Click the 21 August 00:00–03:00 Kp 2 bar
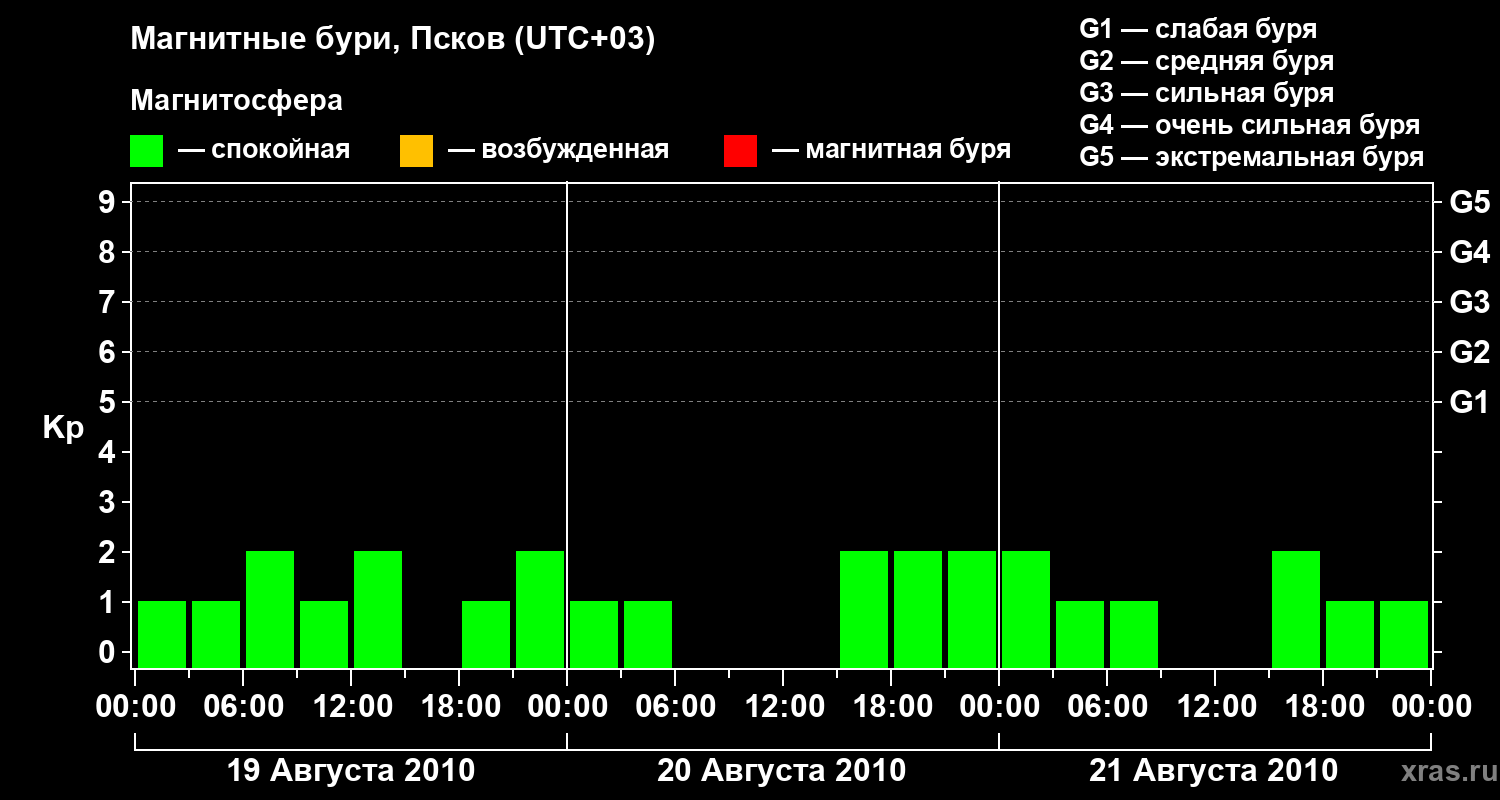This screenshot has width=1500, height=800. (1026, 609)
